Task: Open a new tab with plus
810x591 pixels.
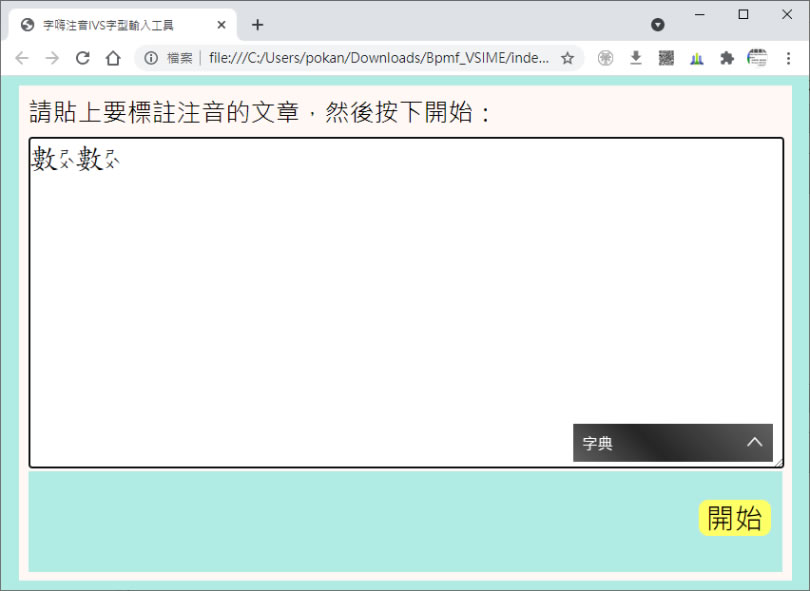Action: coord(257,25)
